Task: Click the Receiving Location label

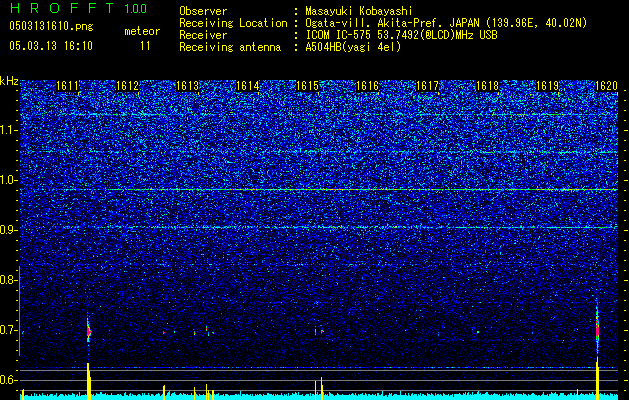Action: click(233, 23)
